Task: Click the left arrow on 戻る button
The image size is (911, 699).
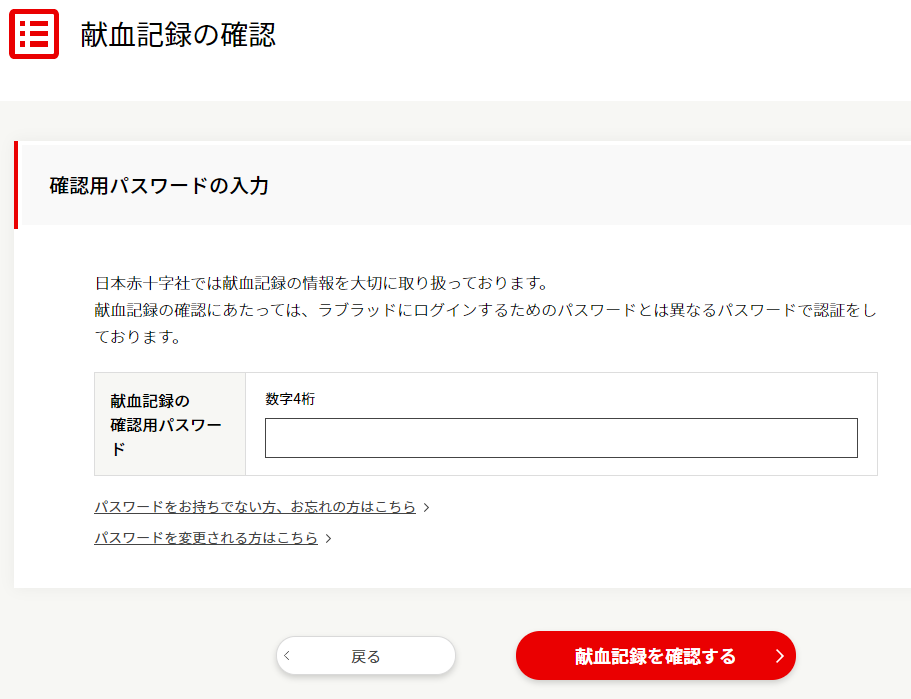Action: [288, 656]
